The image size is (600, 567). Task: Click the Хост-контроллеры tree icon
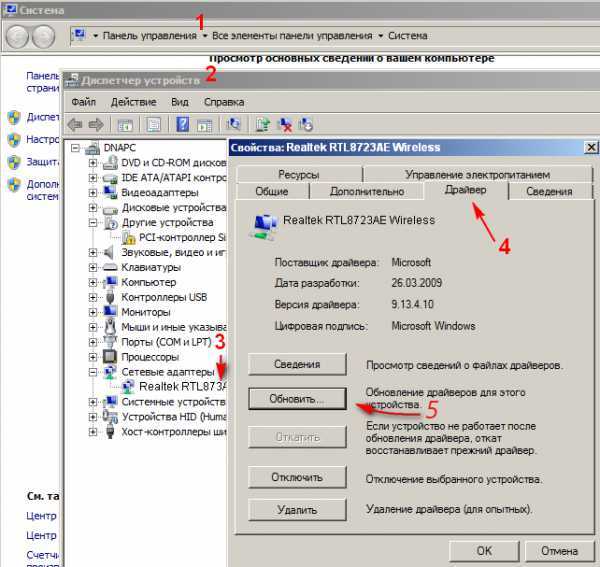110,432
